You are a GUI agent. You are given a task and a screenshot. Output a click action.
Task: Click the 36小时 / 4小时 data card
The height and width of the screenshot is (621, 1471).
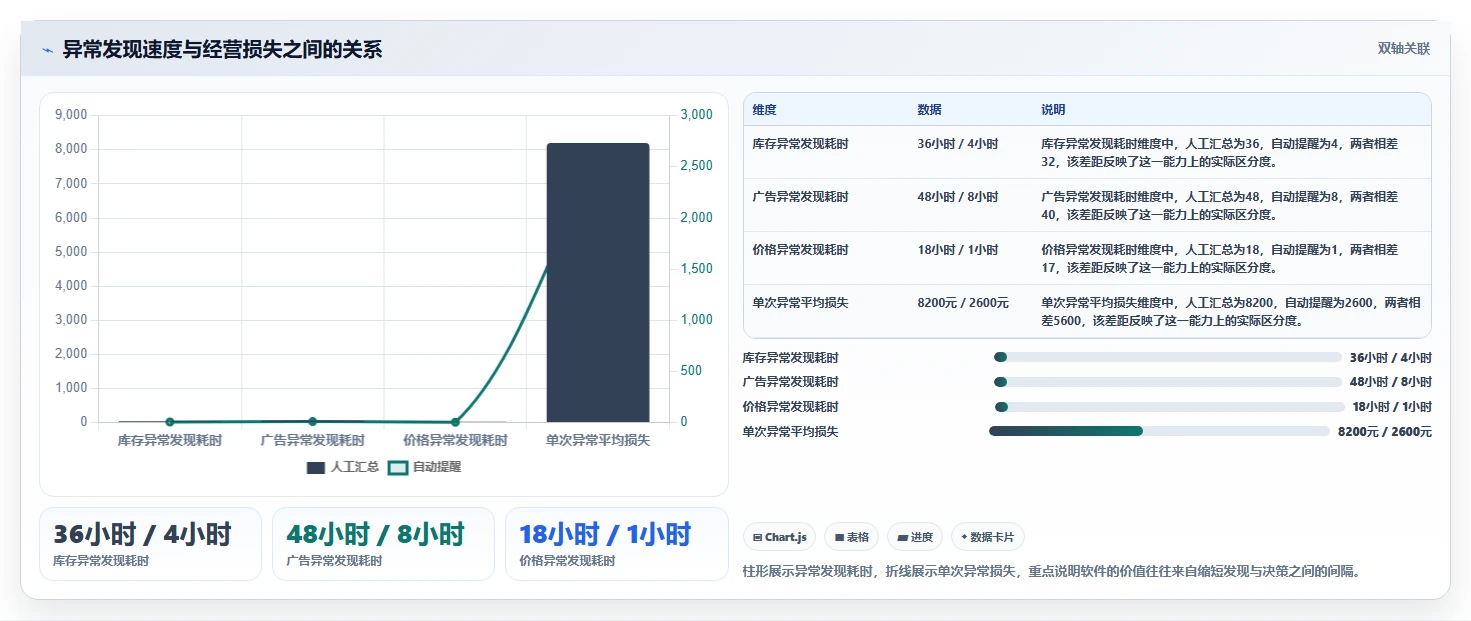tap(150, 544)
